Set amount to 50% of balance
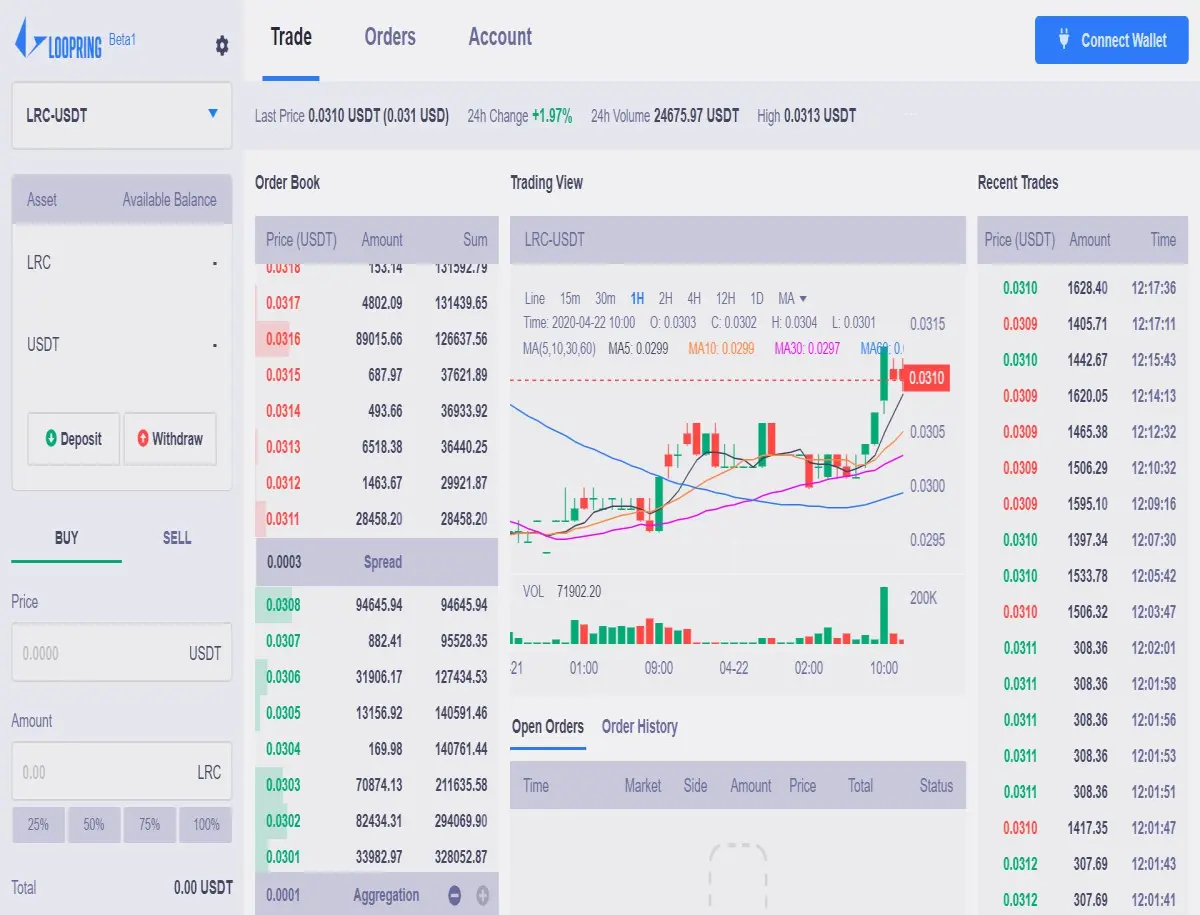 [x=94, y=825]
